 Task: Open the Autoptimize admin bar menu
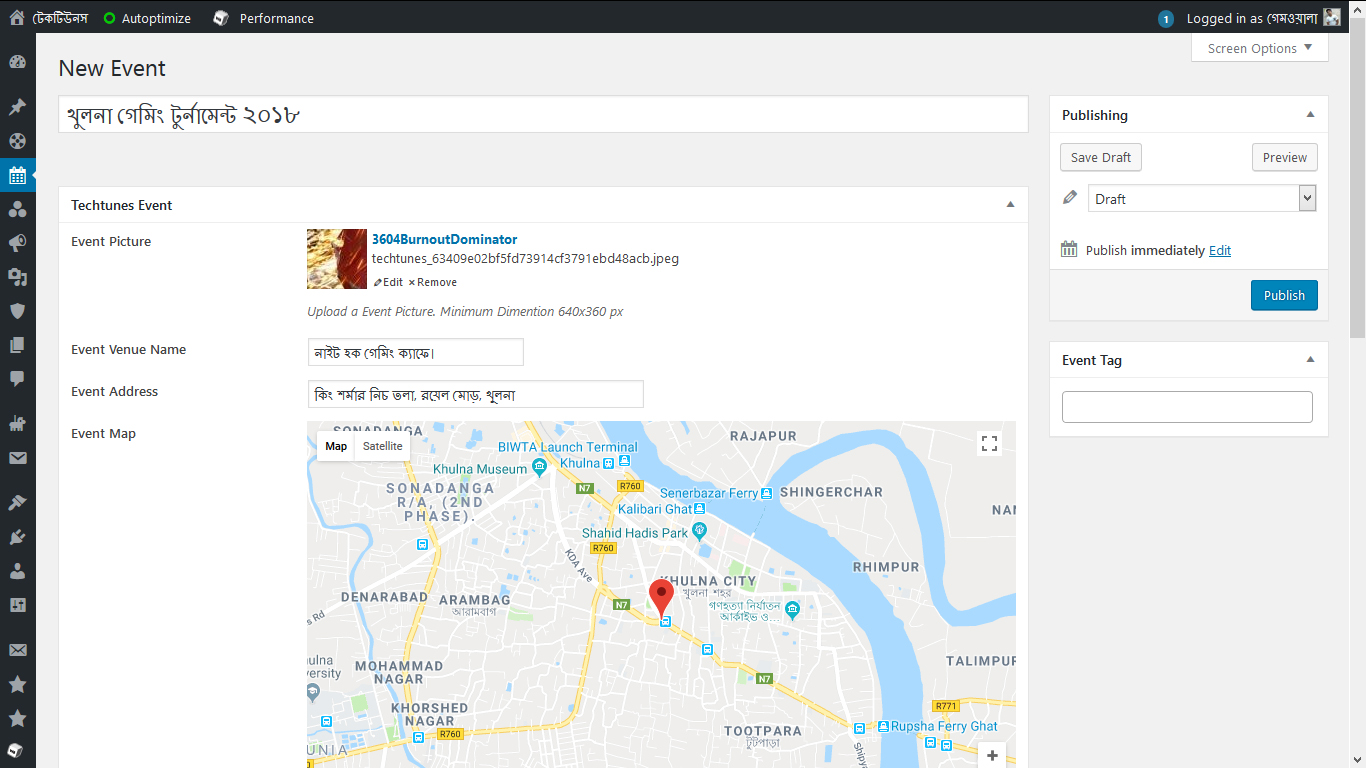click(147, 18)
